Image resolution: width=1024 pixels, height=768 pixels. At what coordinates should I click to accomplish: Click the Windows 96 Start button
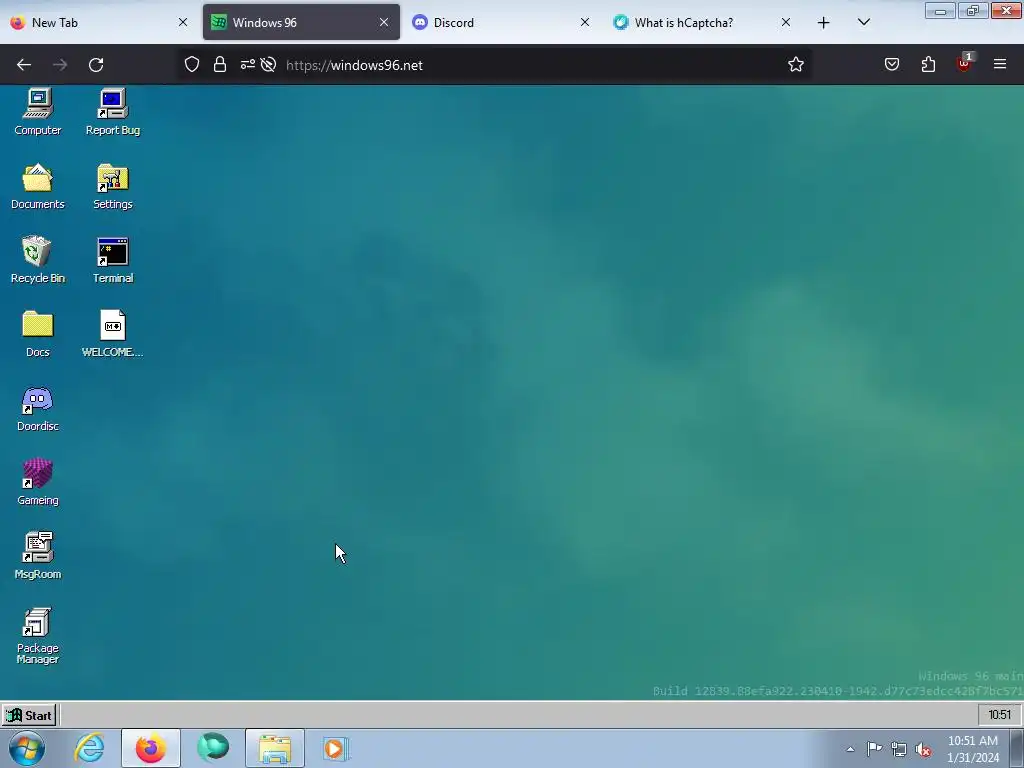click(x=29, y=715)
